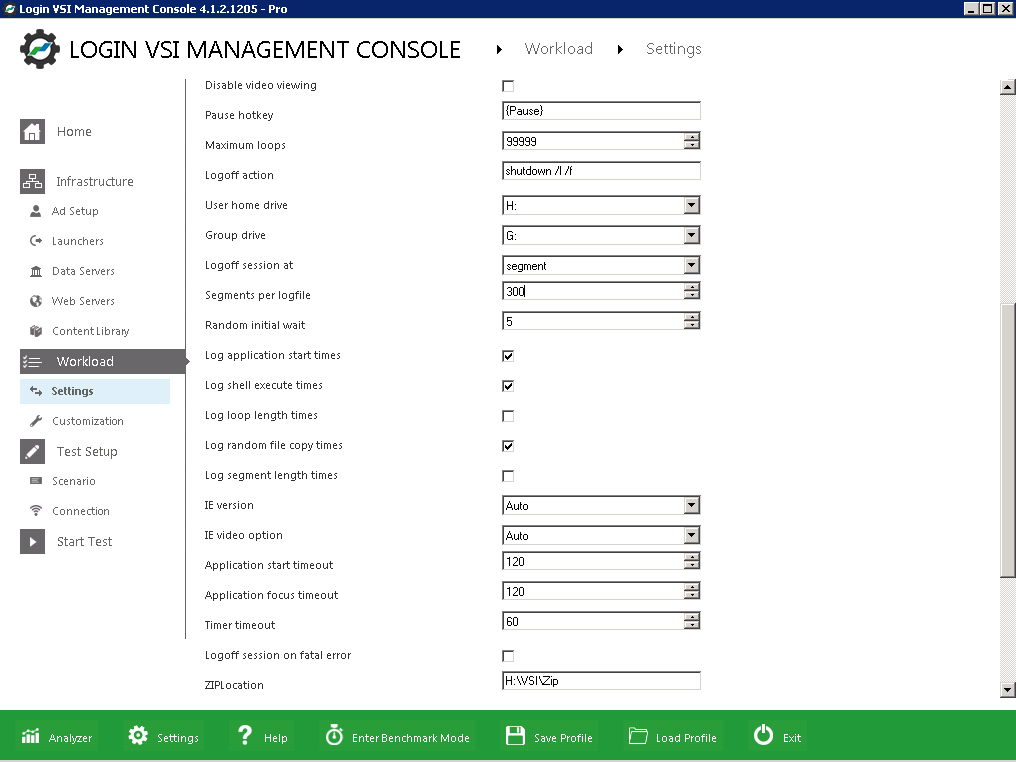This screenshot has height=762, width=1016.
Task: Open the User home drive dropdown
Action: [x=691, y=205]
